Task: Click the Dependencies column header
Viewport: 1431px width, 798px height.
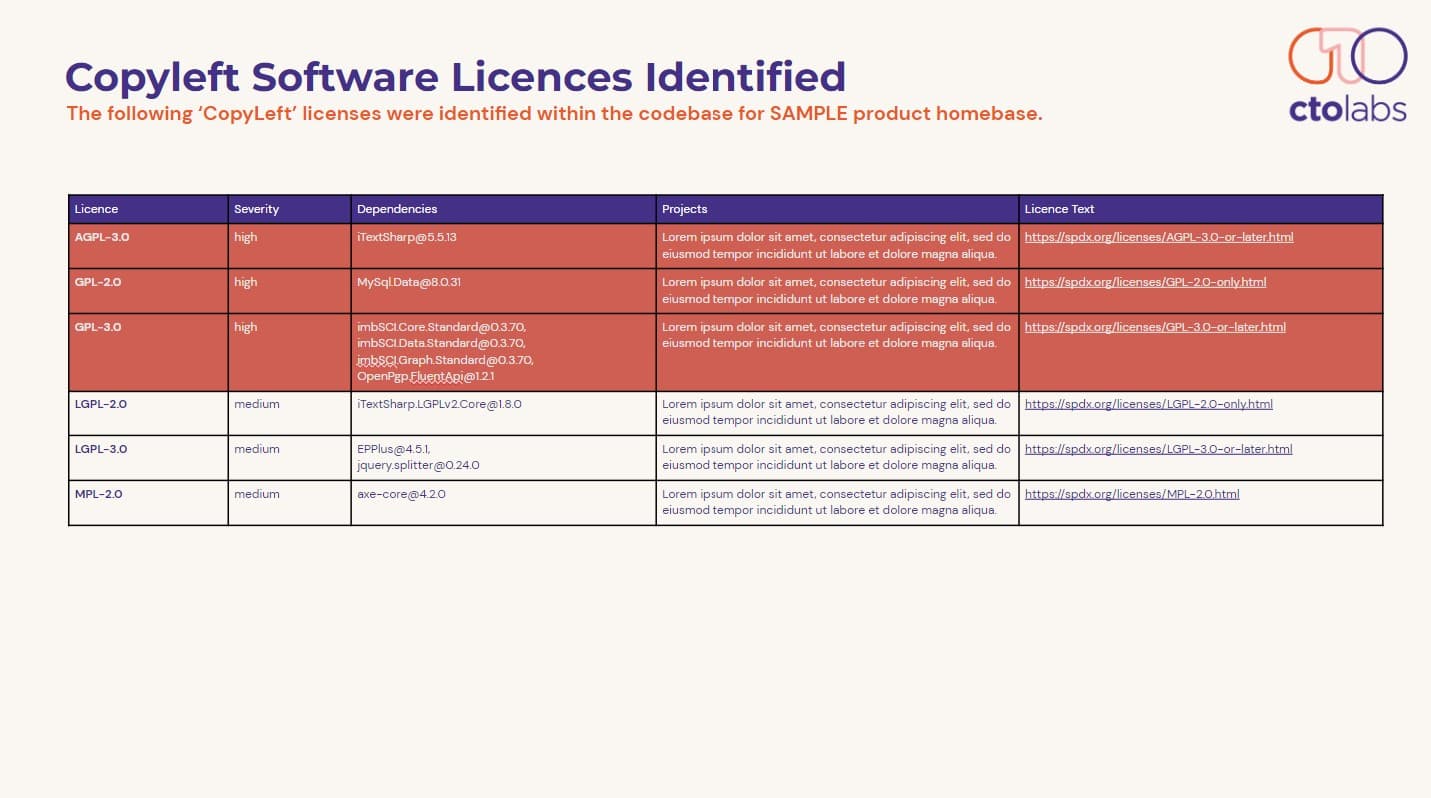Action: pyautogui.click(x=503, y=209)
